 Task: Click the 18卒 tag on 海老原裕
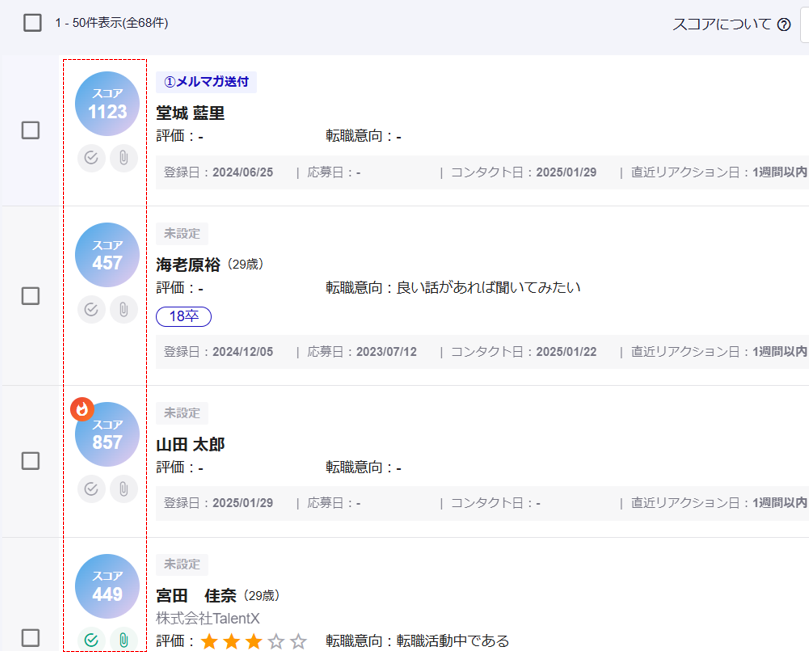click(x=184, y=316)
